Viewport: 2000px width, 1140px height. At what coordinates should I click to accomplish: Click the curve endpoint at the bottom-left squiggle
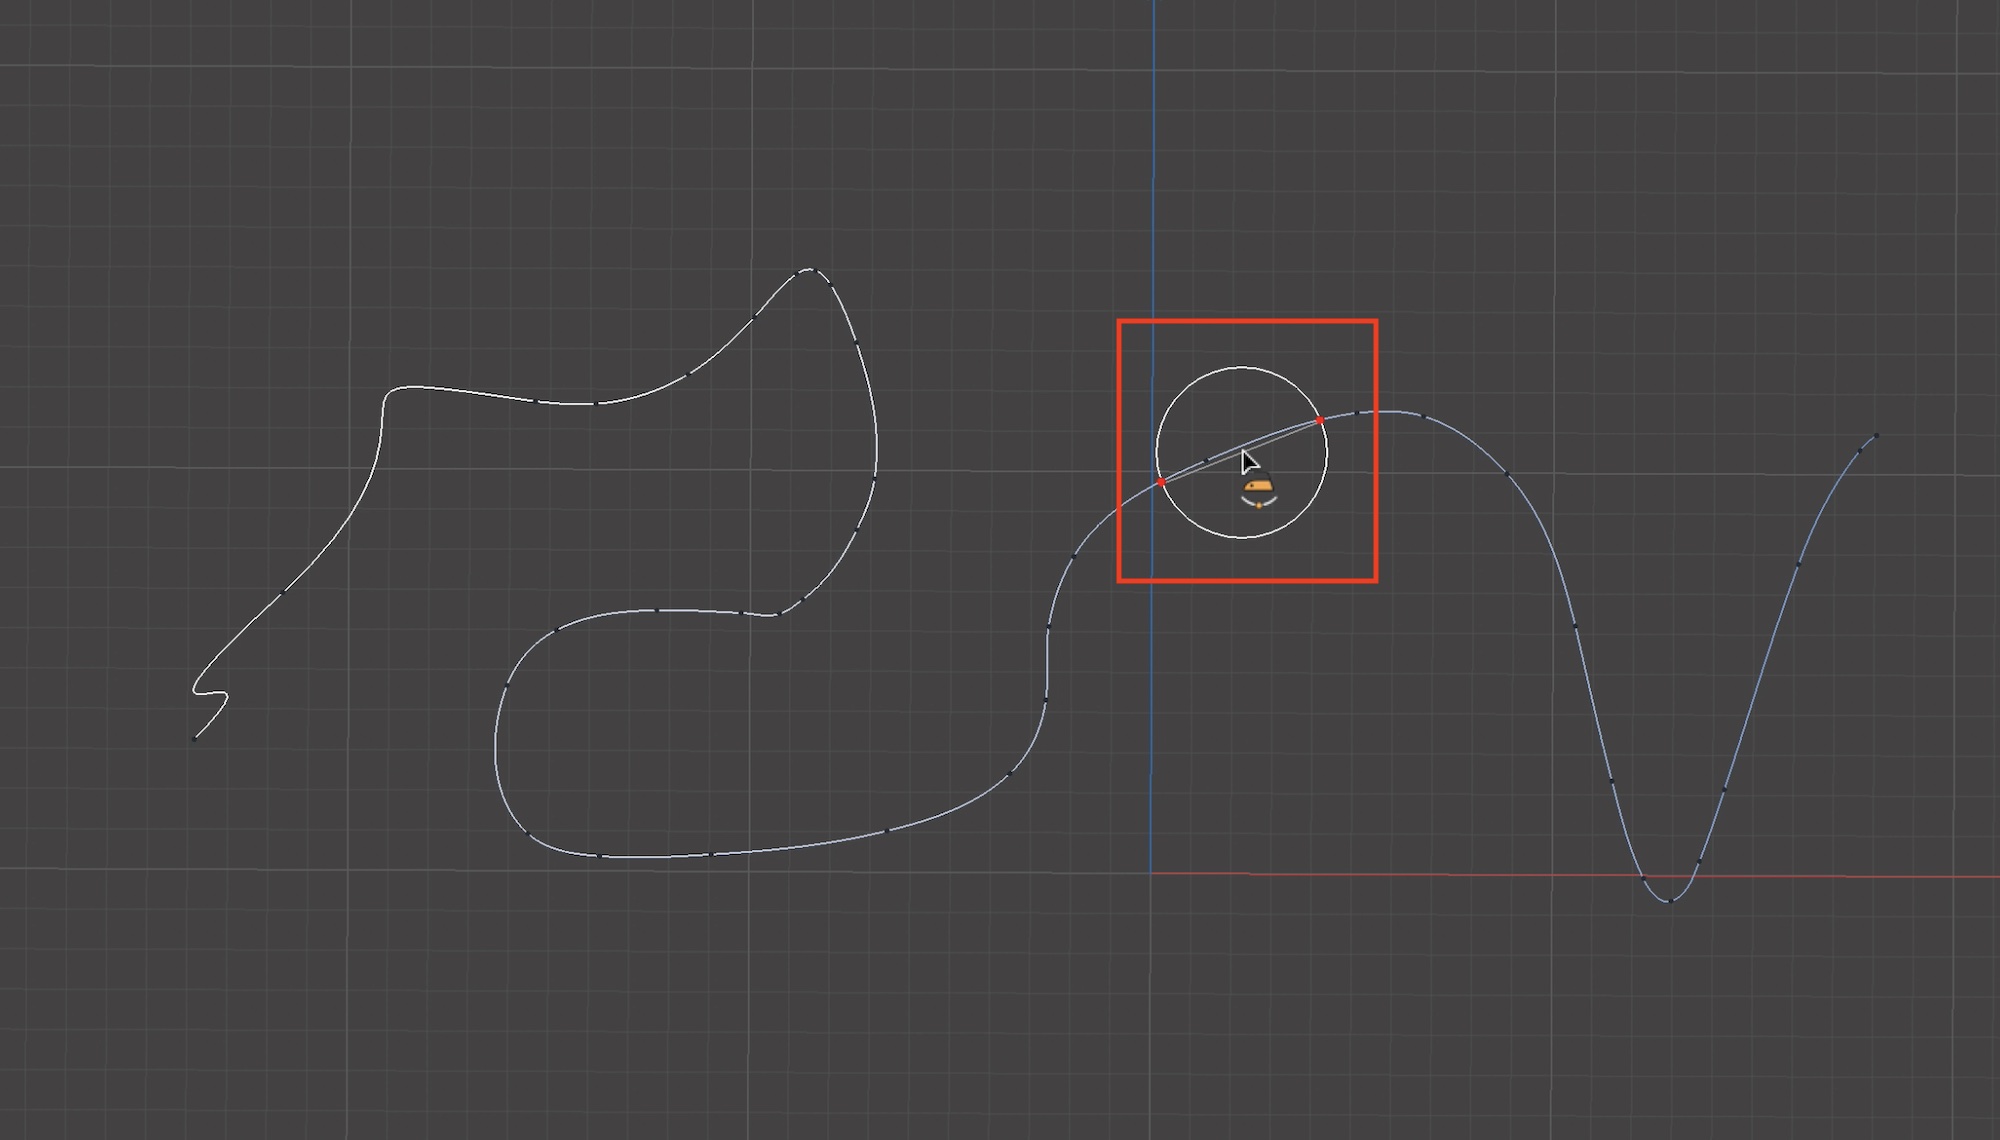pos(194,739)
